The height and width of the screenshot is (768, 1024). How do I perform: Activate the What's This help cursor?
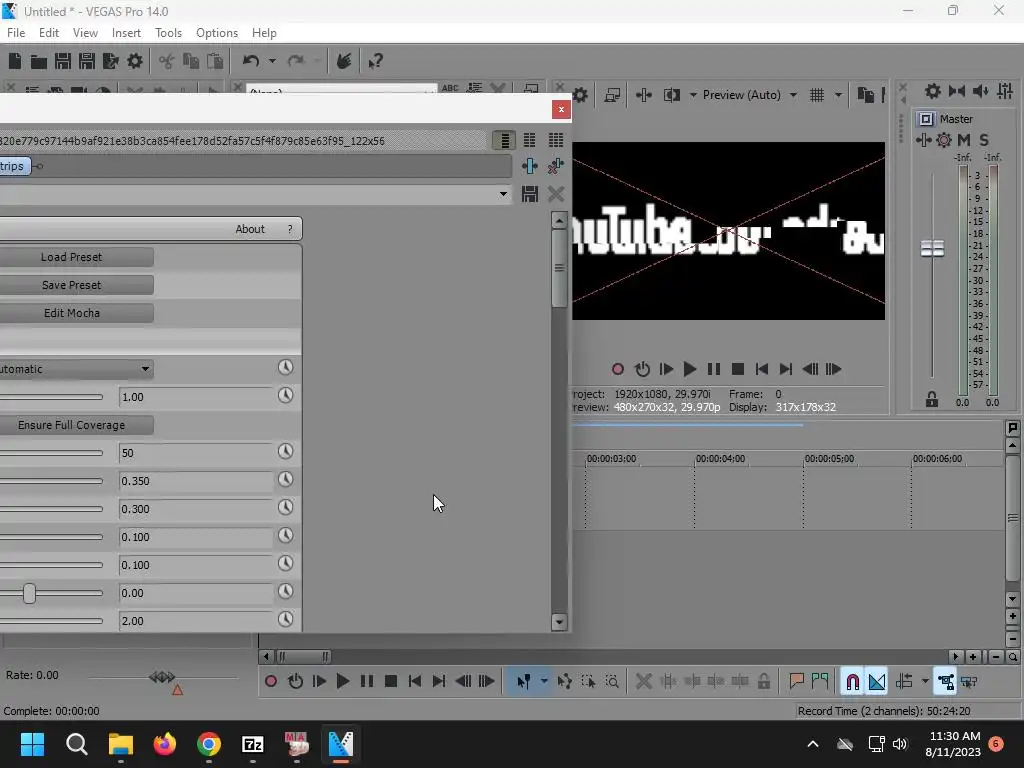point(375,61)
